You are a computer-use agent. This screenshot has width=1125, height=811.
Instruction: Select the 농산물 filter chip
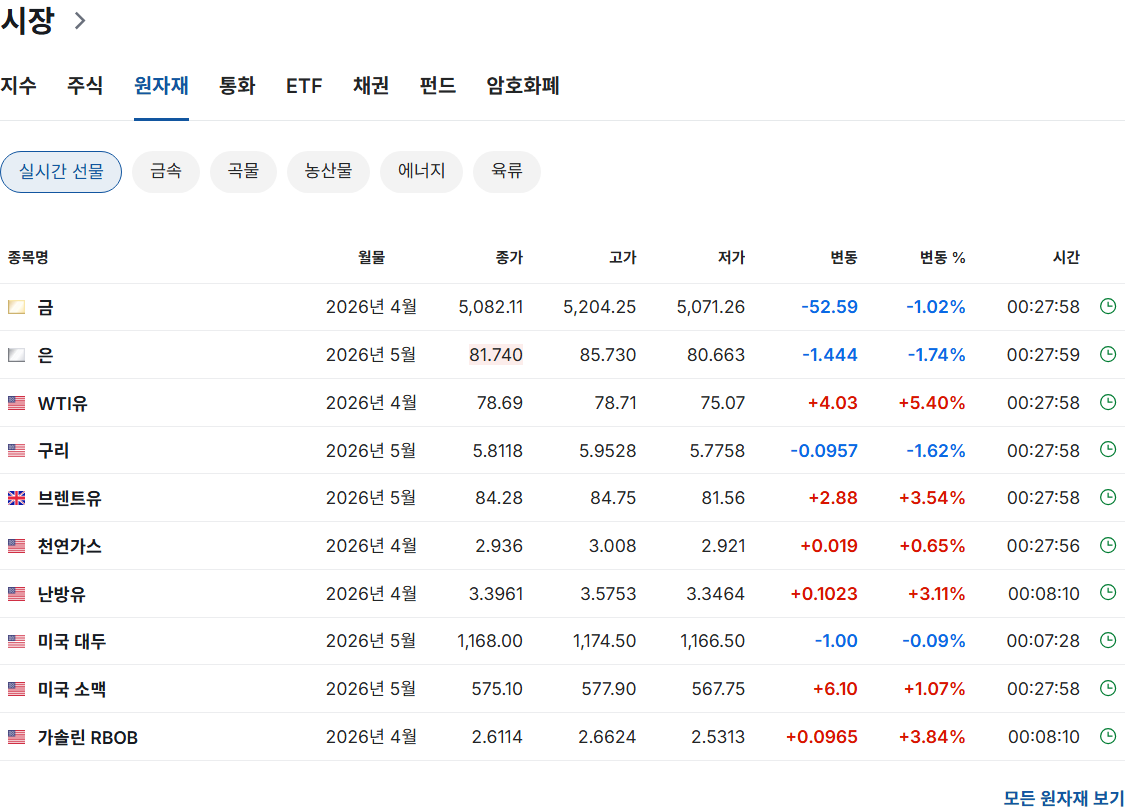pyautogui.click(x=329, y=172)
